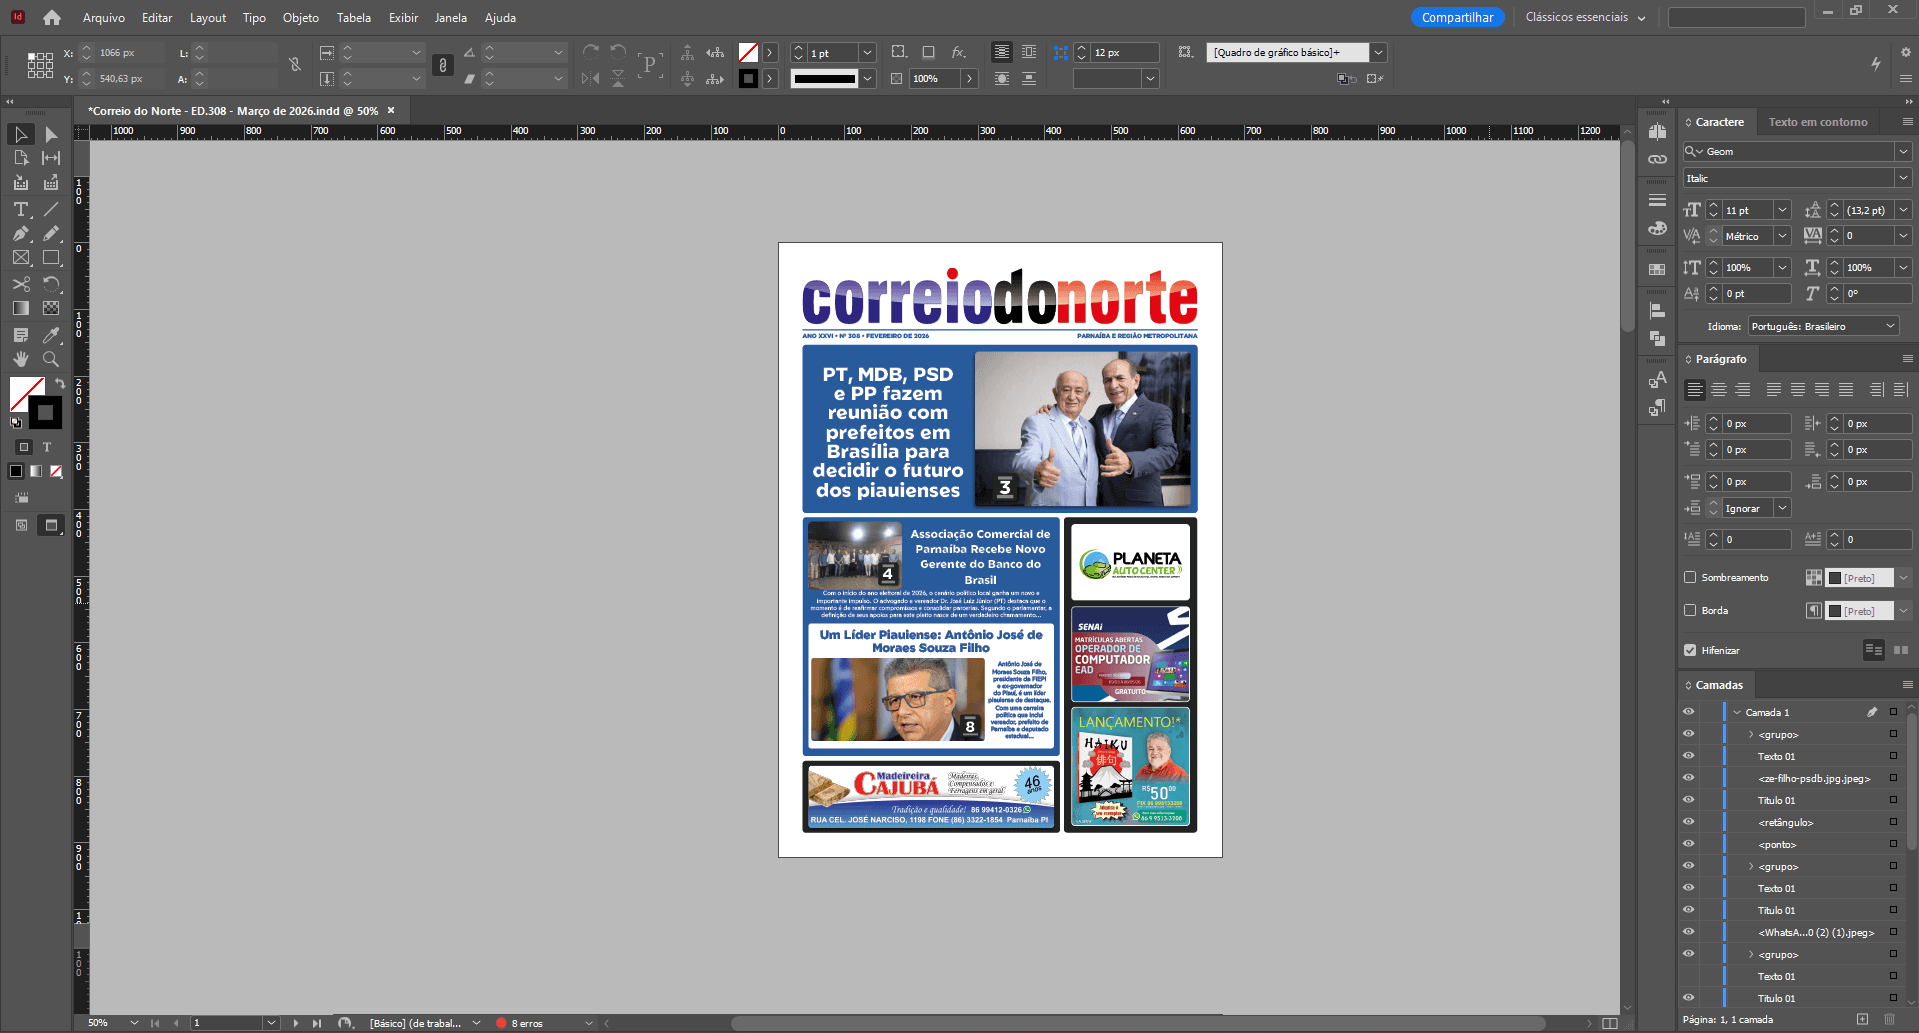The height and width of the screenshot is (1033, 1919).
Task: Open the font family Geom dropdown
Action: [1903, 151]
